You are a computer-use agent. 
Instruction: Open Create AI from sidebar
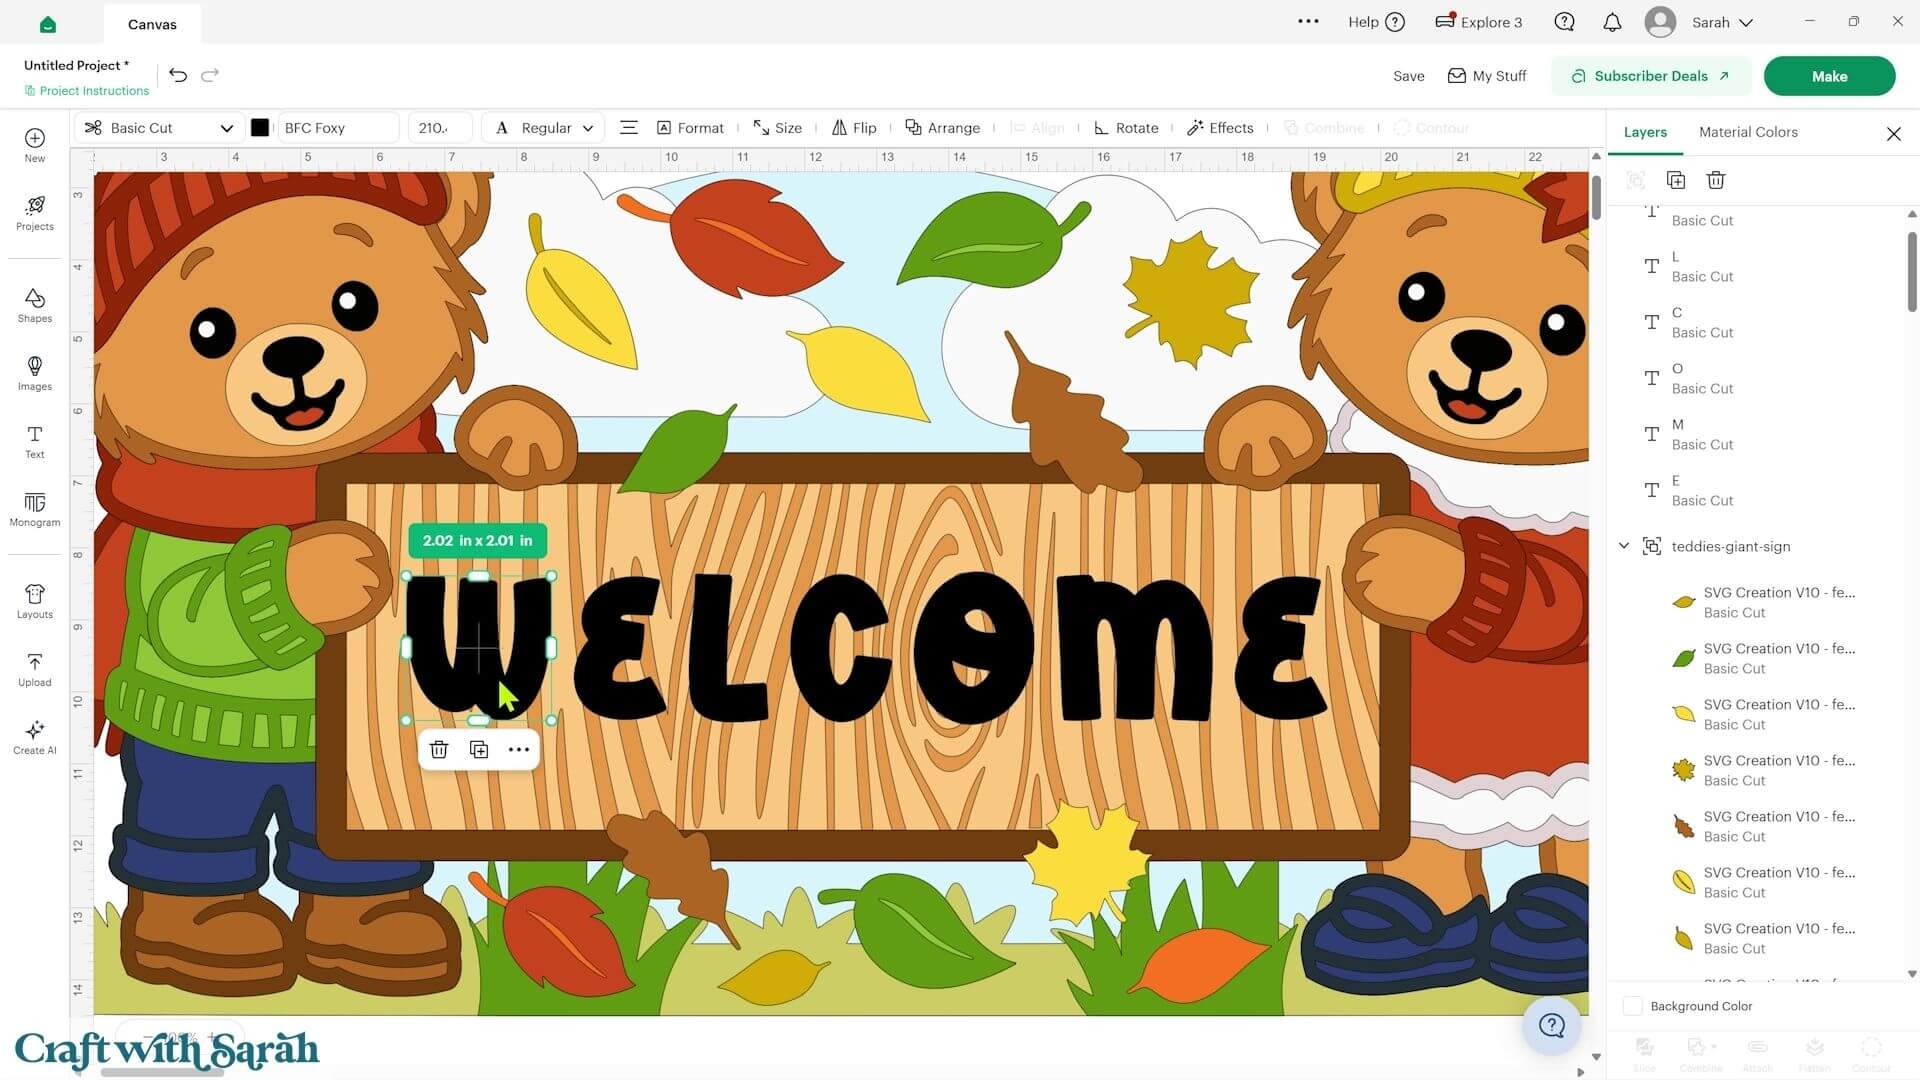click(x=34, y=737)
